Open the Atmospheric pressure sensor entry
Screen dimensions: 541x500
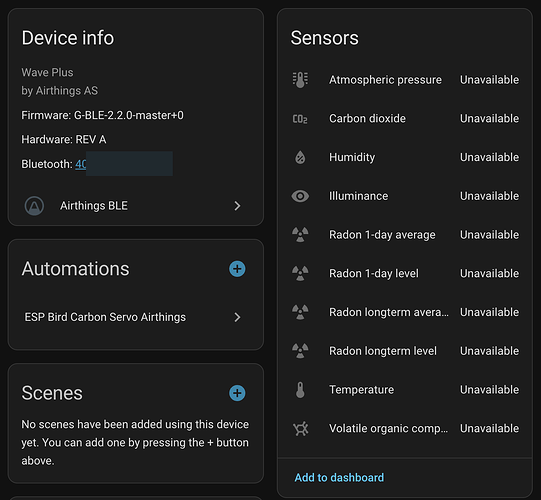(405, 80)
